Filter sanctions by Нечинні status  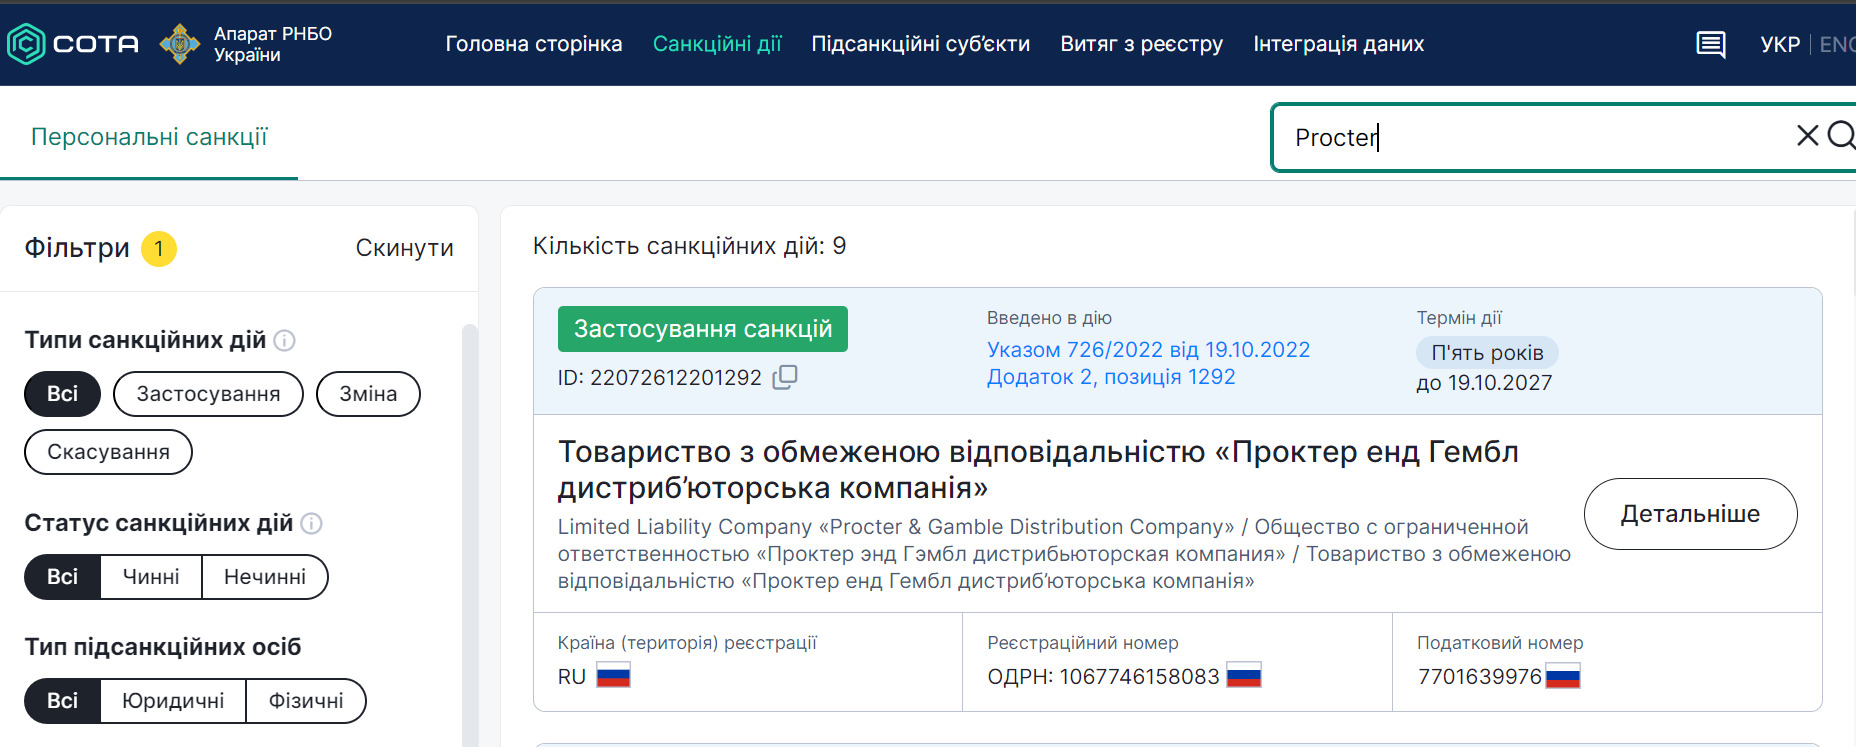(x=265, y=577)
